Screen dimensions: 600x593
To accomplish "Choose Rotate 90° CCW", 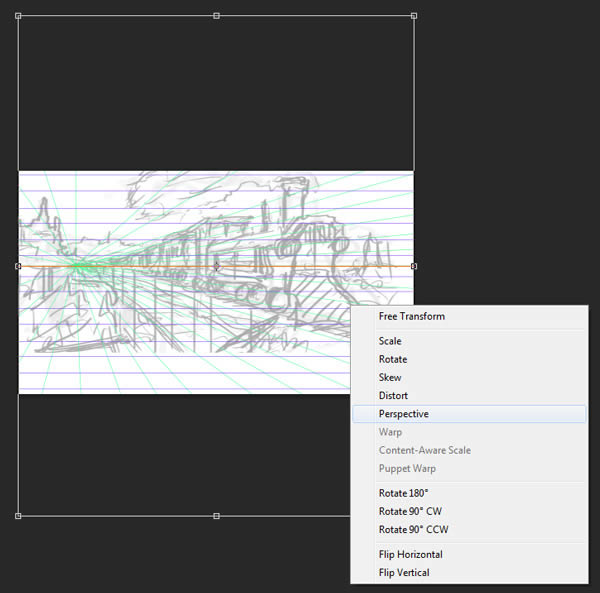I will point(469,529).
